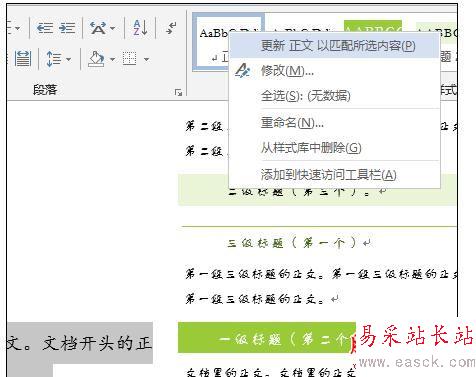Click the green heading style thumbnail
The height and width of the screenshot is (377, 476).
(x=373, y=26)
